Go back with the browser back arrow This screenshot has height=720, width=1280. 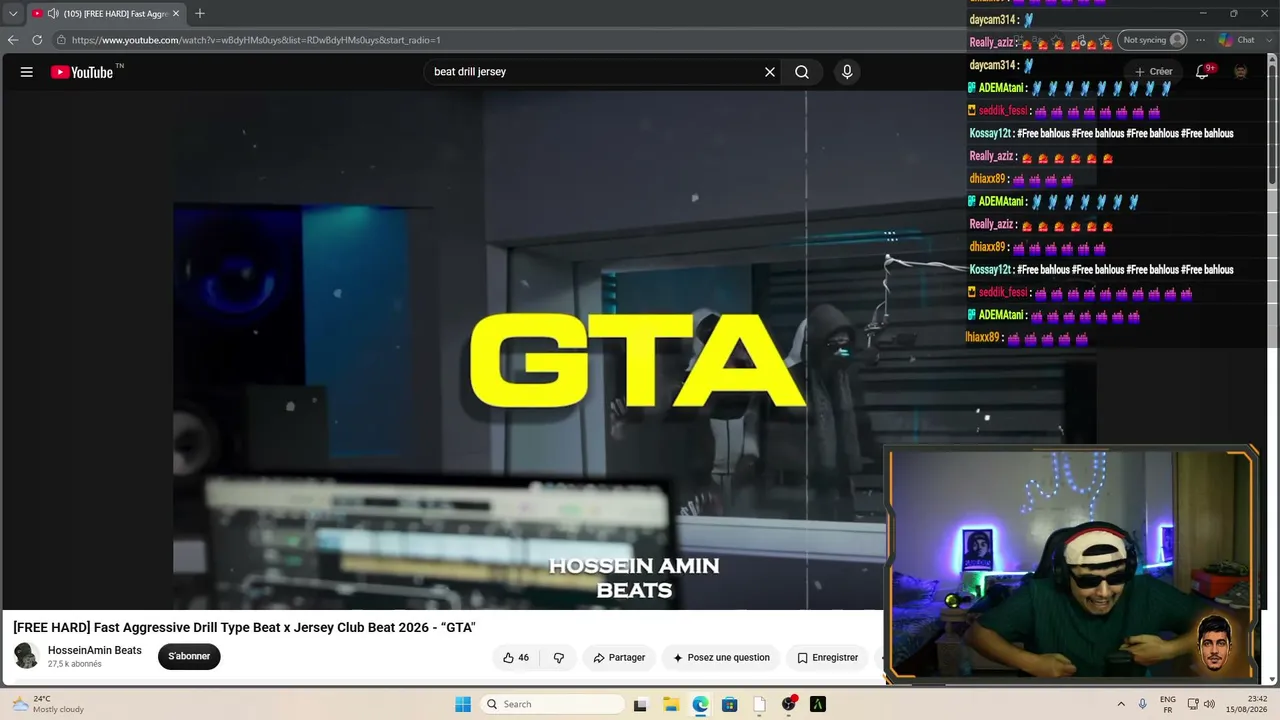pyautogui.click(x=13, y=40)
